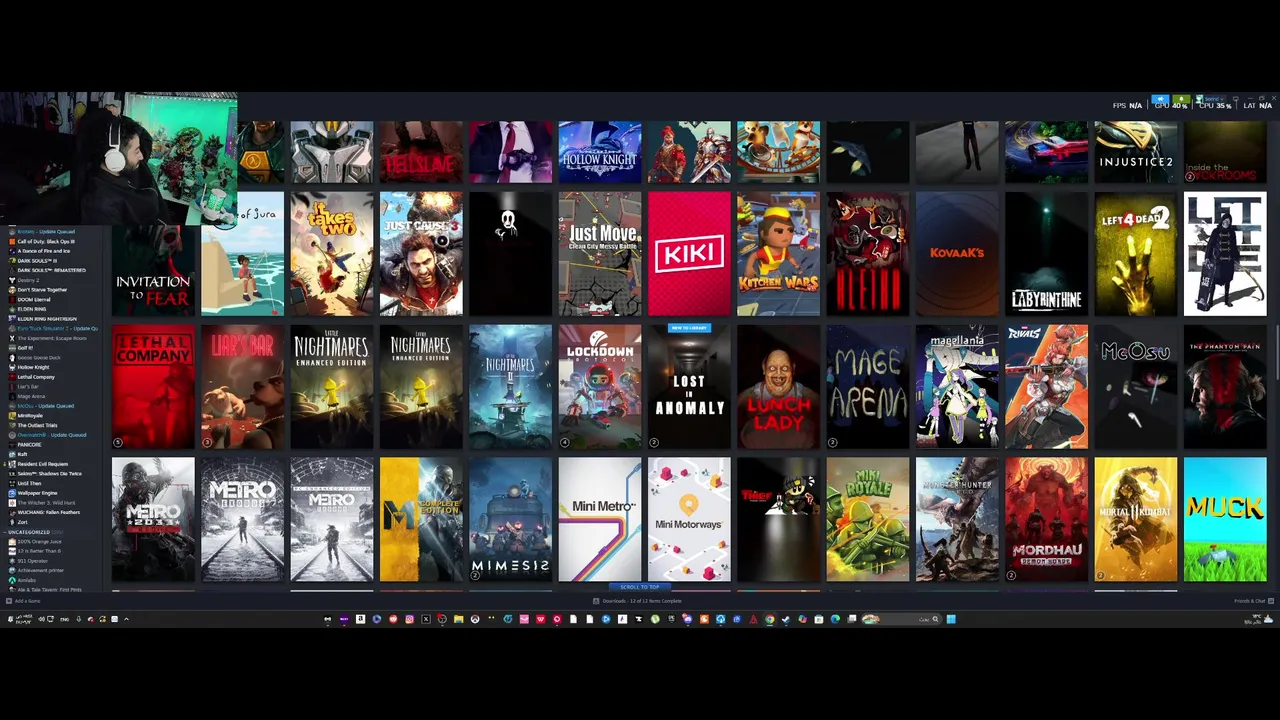Select the Left 4 Dead 2 cover
Viewport: 1280px width, 720px height.
1136,254
